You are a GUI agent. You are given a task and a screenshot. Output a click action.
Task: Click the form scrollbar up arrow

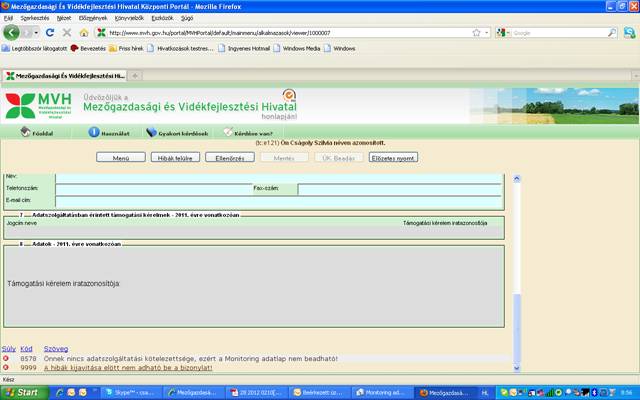coord(517,178)
